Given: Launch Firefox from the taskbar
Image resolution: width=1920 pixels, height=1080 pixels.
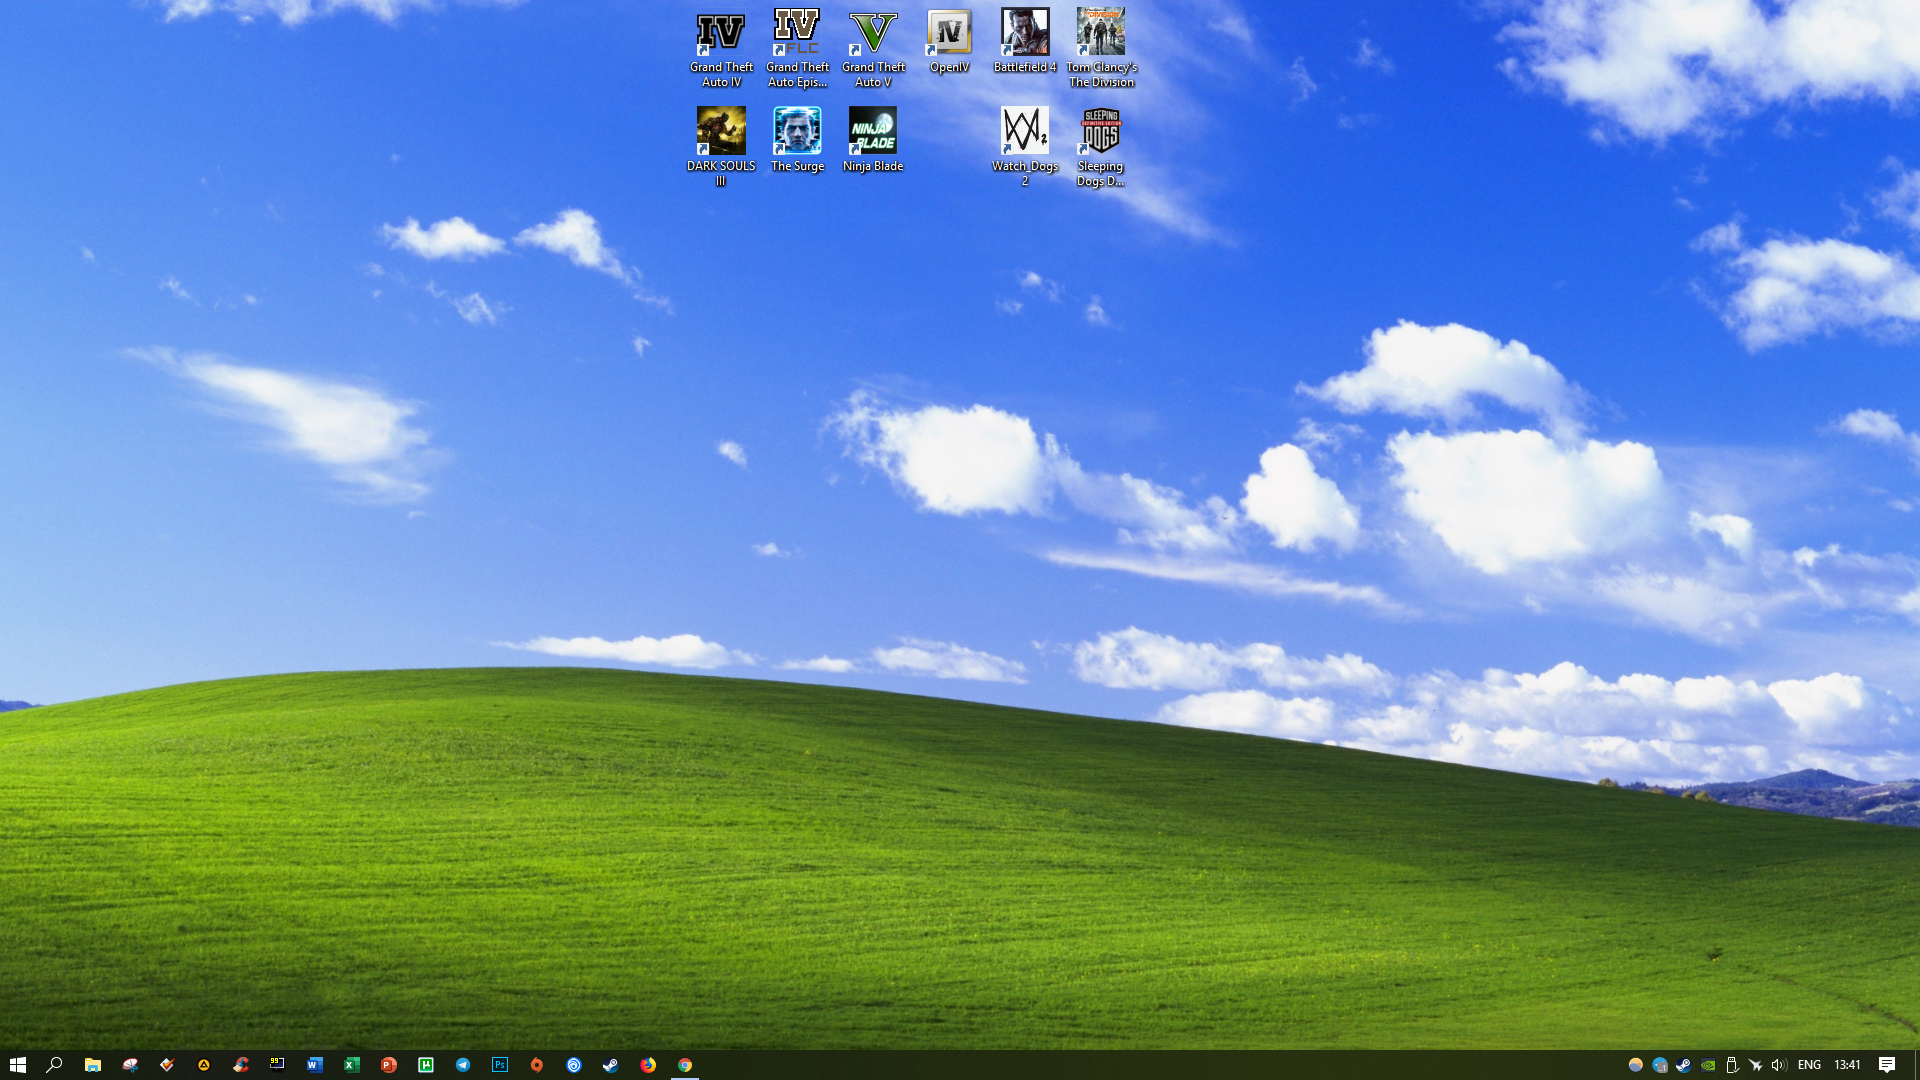Looking at the screenshot, I should pos(648,1065).
